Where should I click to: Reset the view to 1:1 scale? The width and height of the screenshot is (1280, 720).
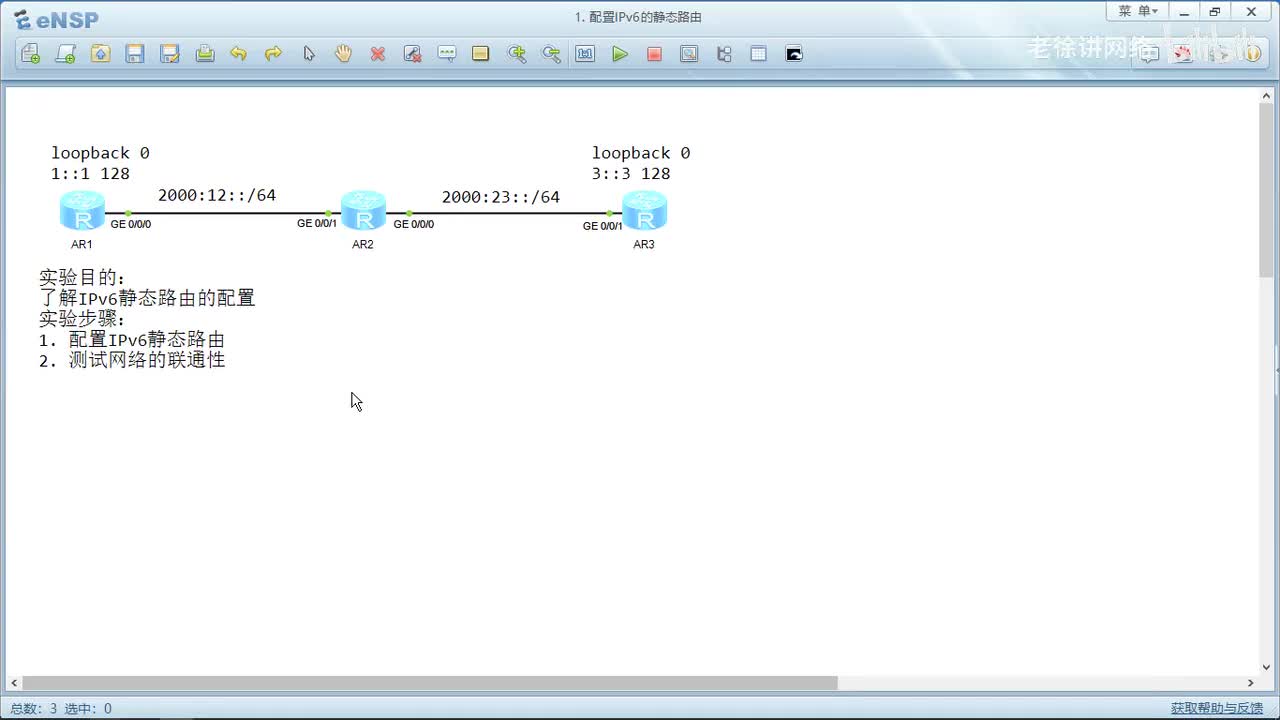click(585, 54)
